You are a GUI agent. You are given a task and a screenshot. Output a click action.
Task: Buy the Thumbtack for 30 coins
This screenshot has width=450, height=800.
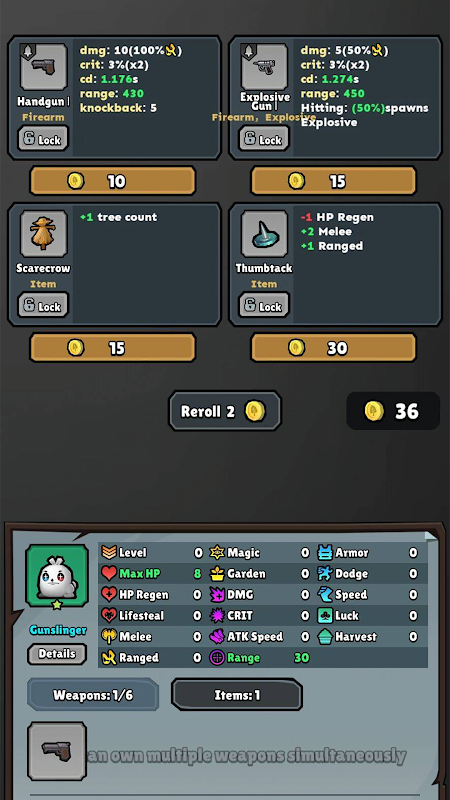click(x=334, y=347)
